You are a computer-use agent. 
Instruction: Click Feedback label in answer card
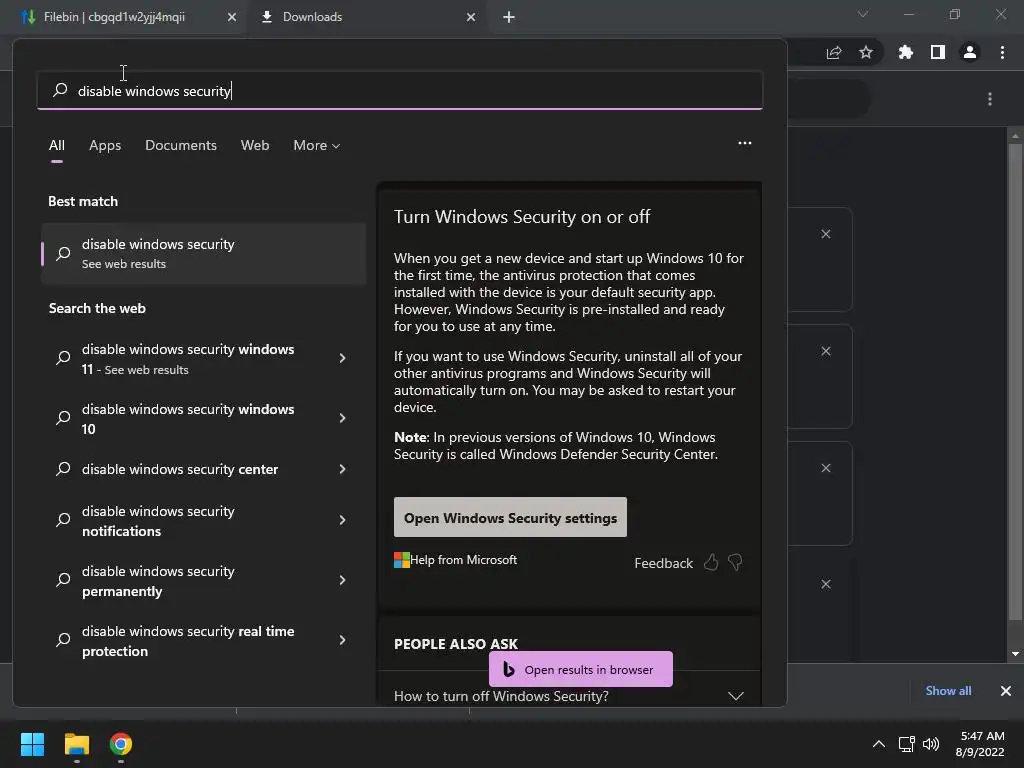click(x=663, y=563)
